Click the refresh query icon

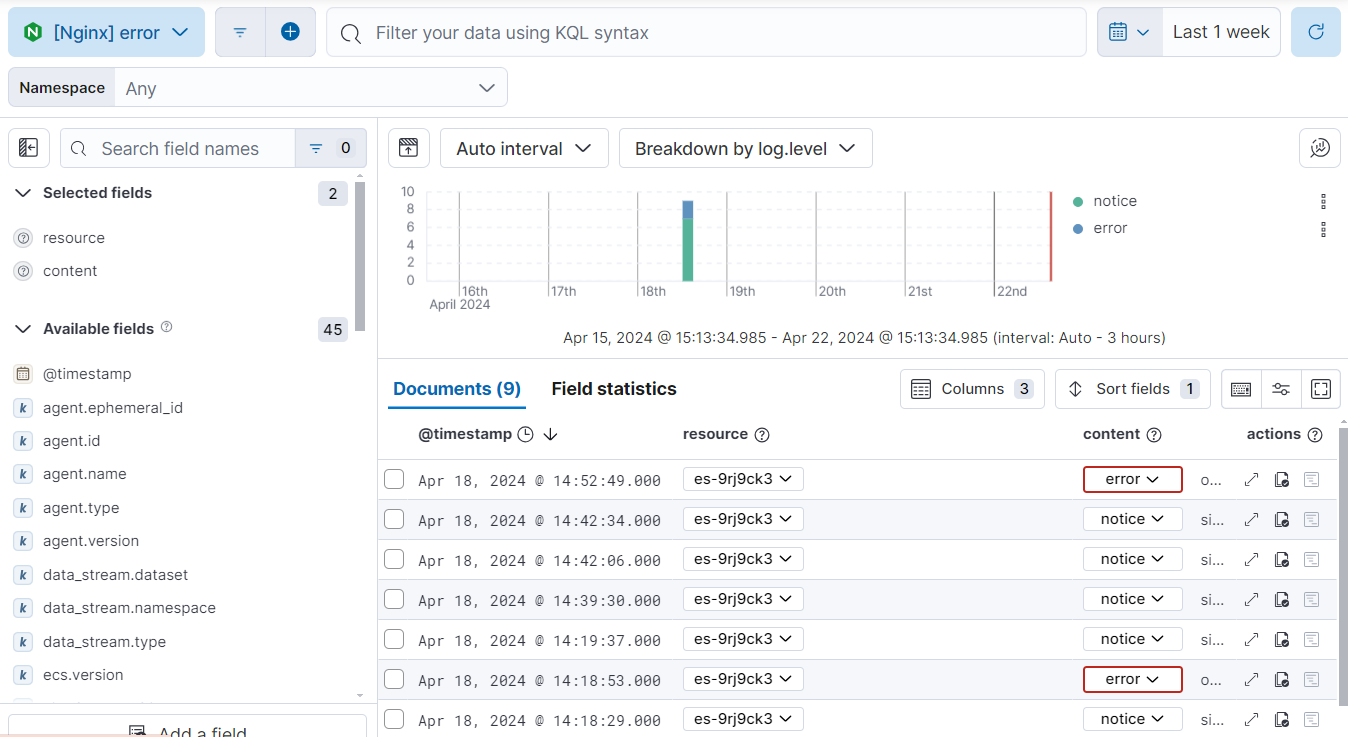tap(1315, 31)
